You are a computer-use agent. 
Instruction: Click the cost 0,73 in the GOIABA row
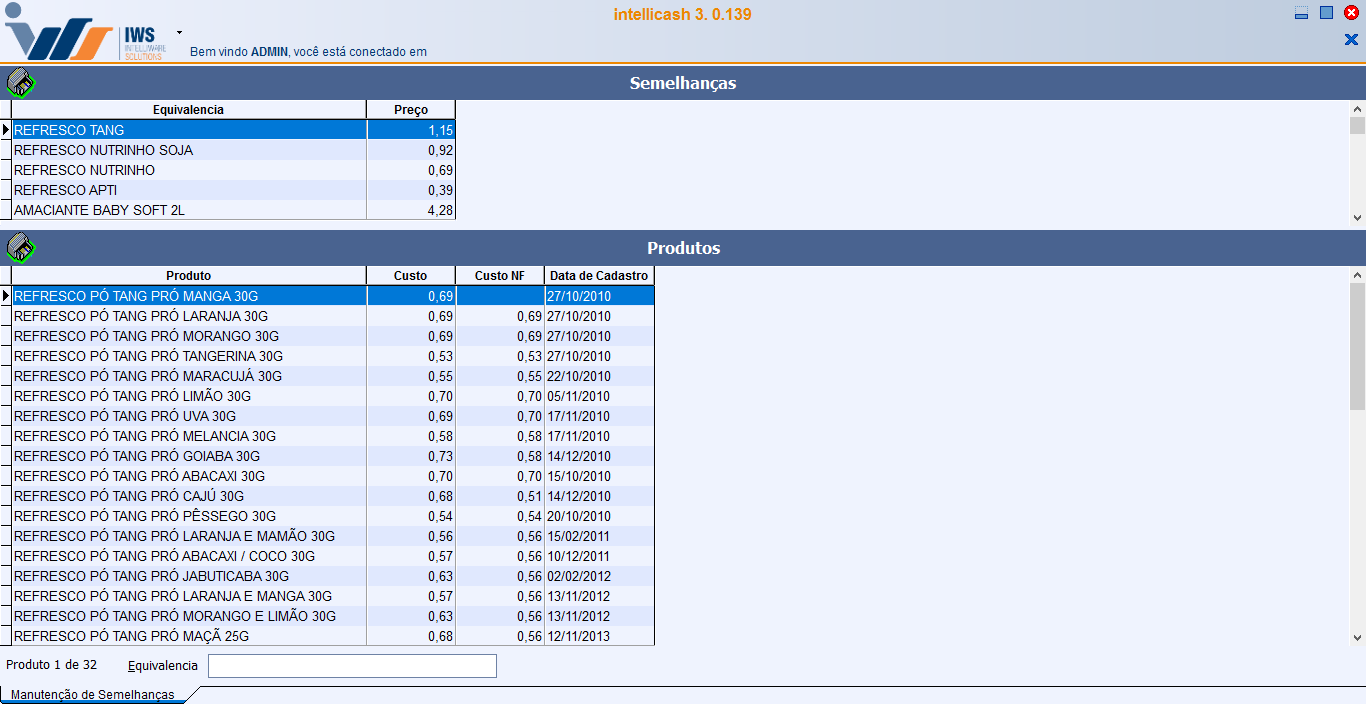click(x=411, y=456)
